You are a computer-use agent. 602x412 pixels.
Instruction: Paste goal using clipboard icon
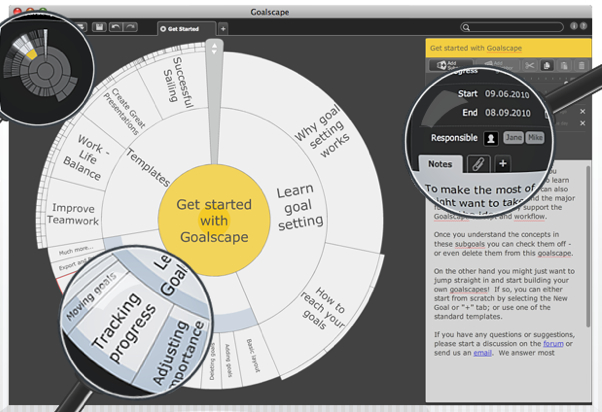click(564, 65)
